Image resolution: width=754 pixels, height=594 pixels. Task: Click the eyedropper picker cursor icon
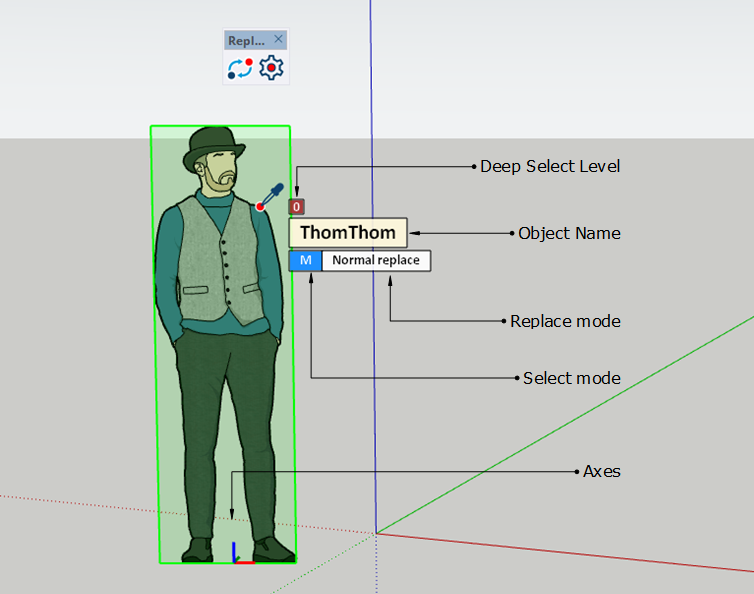[271, 196]
